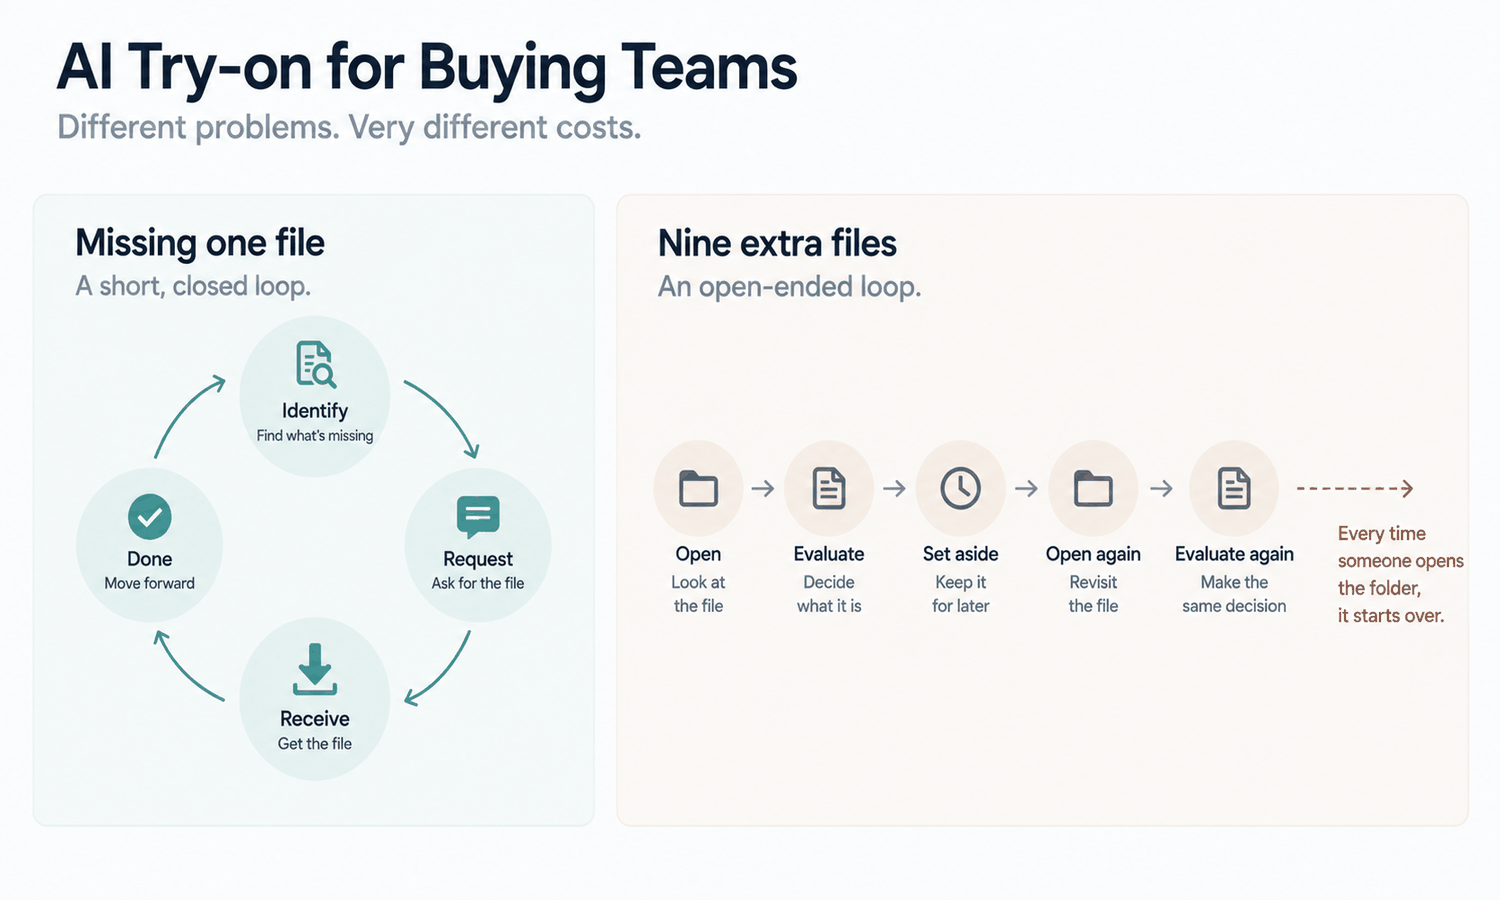Screen dimensions: 1500x900
Task: Click the 'Get the file' caption
Action: [x=315, y=744]
